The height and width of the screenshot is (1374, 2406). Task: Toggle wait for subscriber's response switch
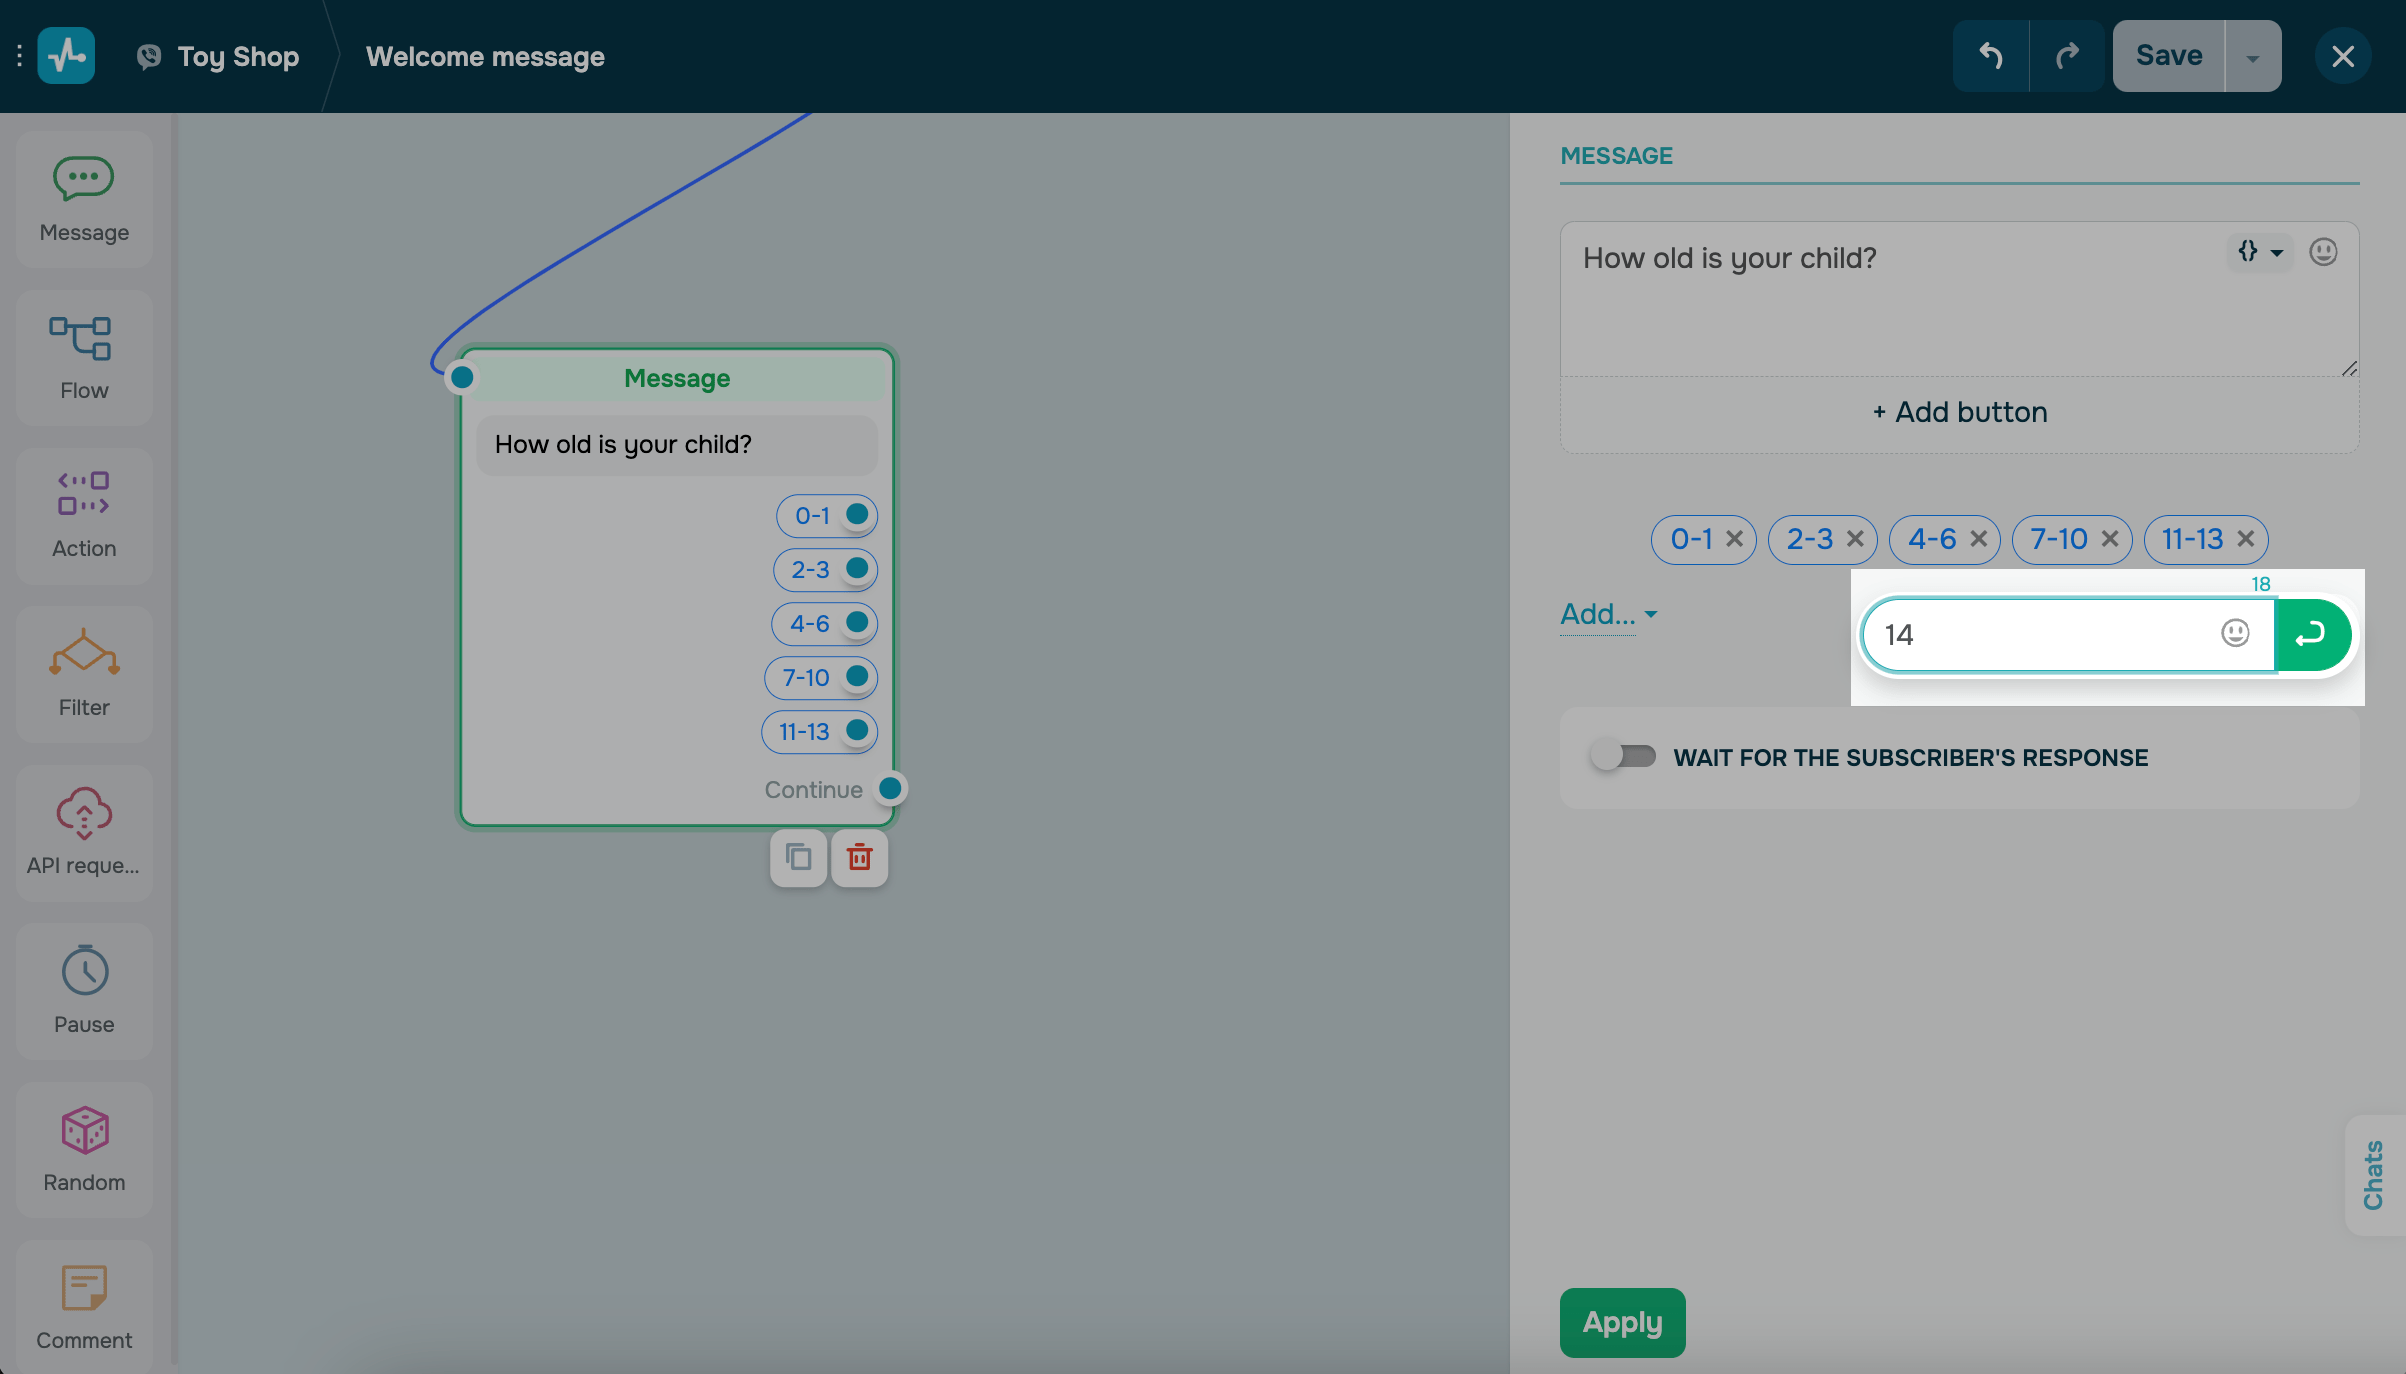click(1623, 756)
